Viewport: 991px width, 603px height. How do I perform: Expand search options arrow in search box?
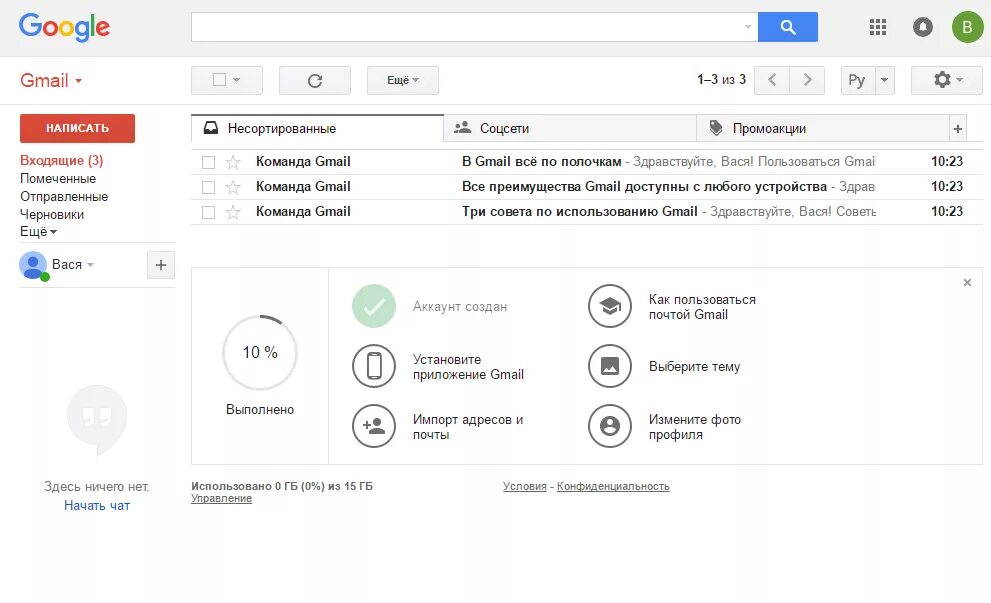[748, 27]
